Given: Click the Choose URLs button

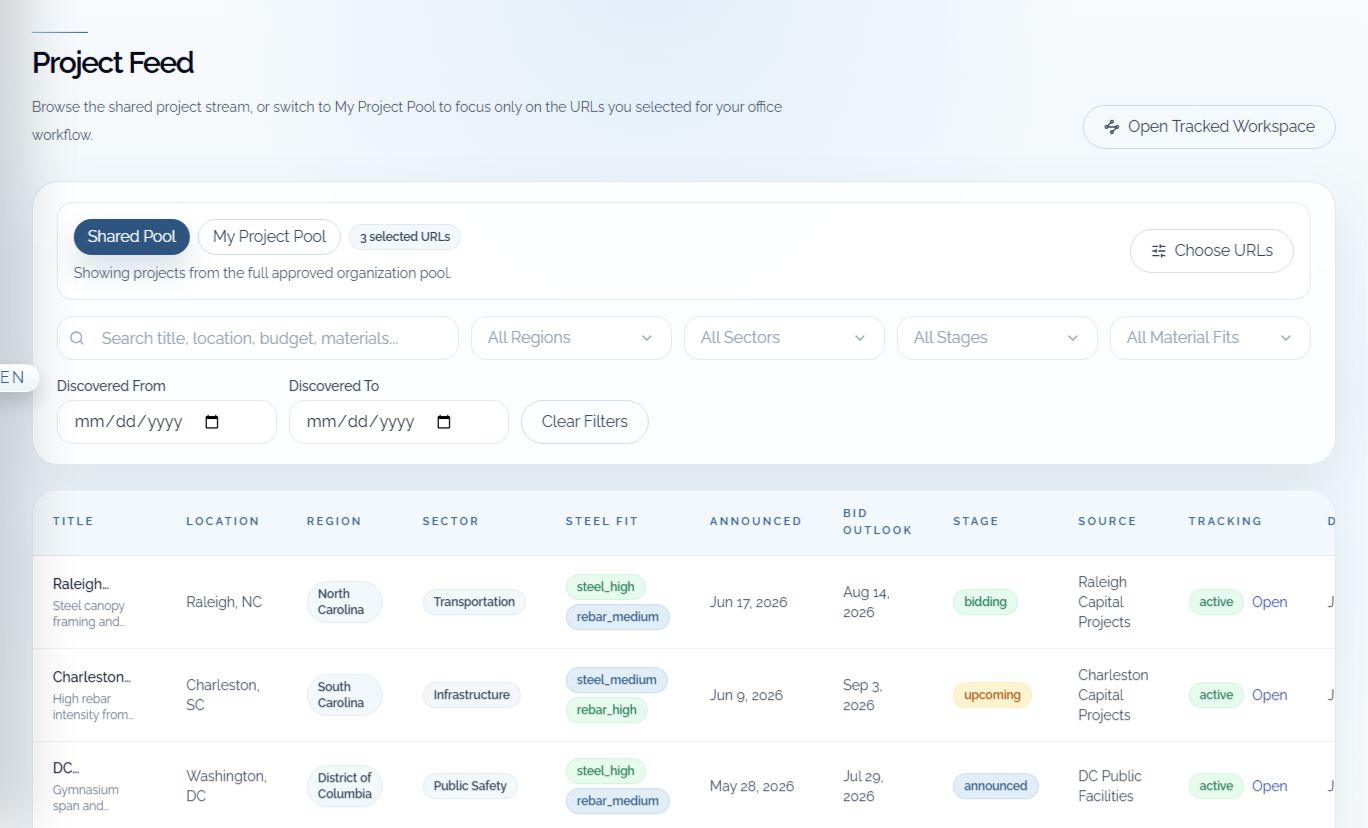Looking at the screenshot, I should point(1212,251).
